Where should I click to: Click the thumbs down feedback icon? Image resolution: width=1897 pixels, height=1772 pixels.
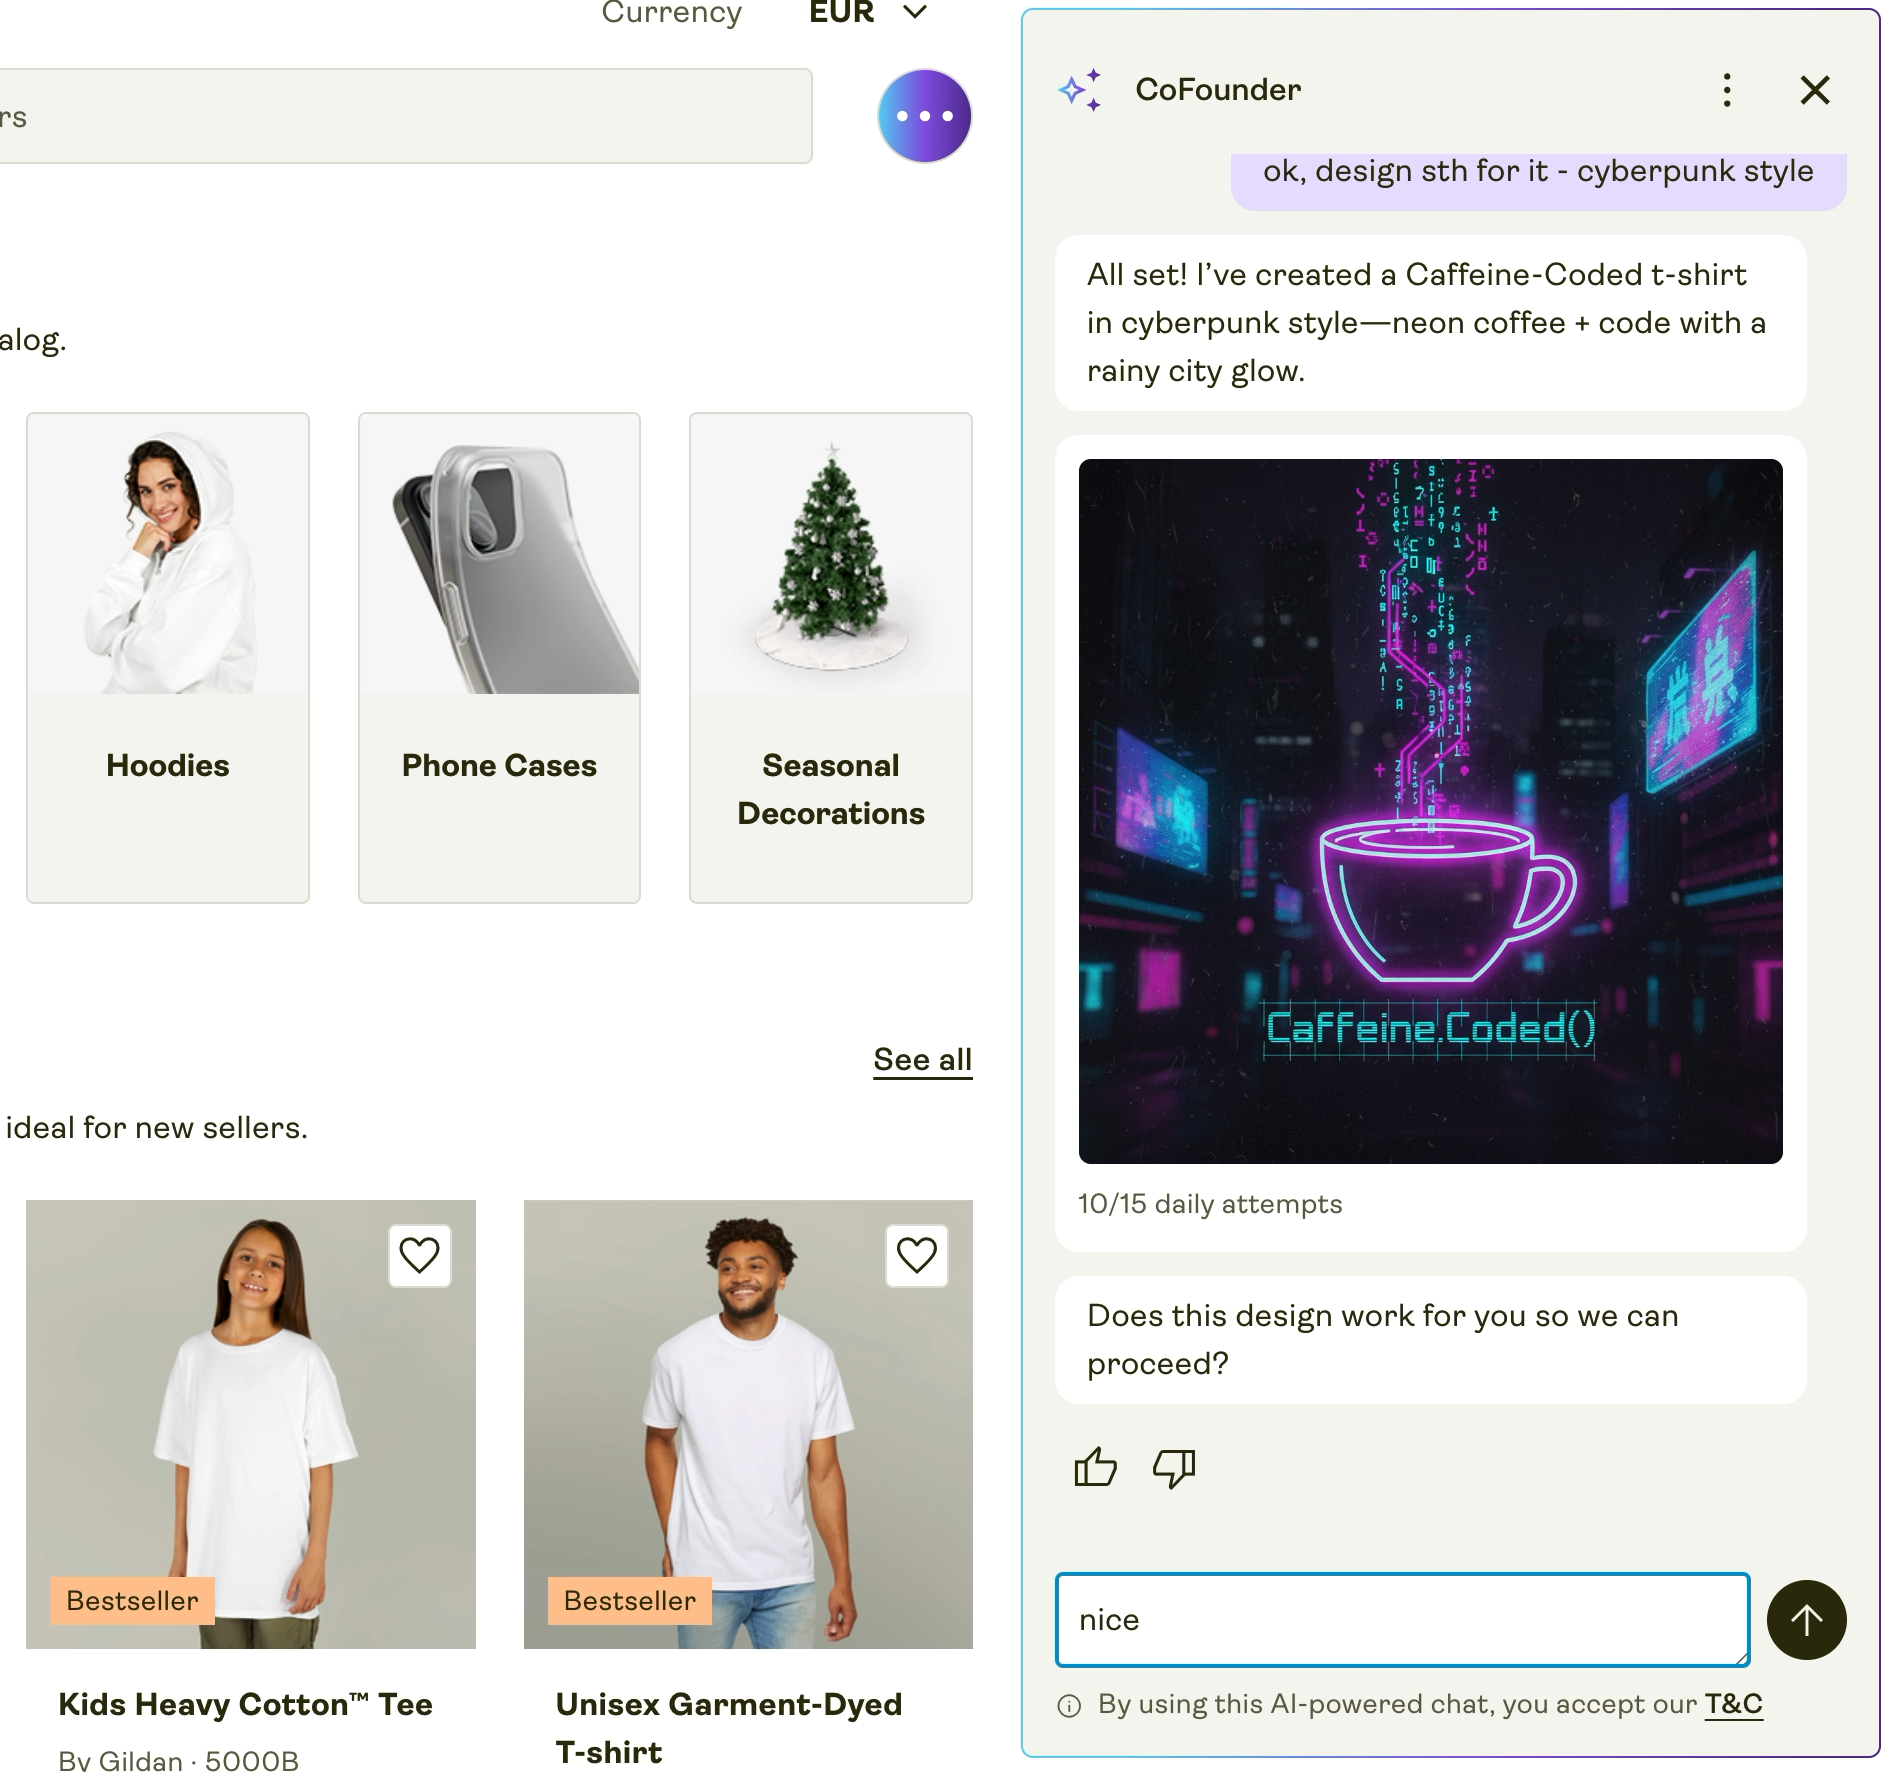(1174, 1467)
